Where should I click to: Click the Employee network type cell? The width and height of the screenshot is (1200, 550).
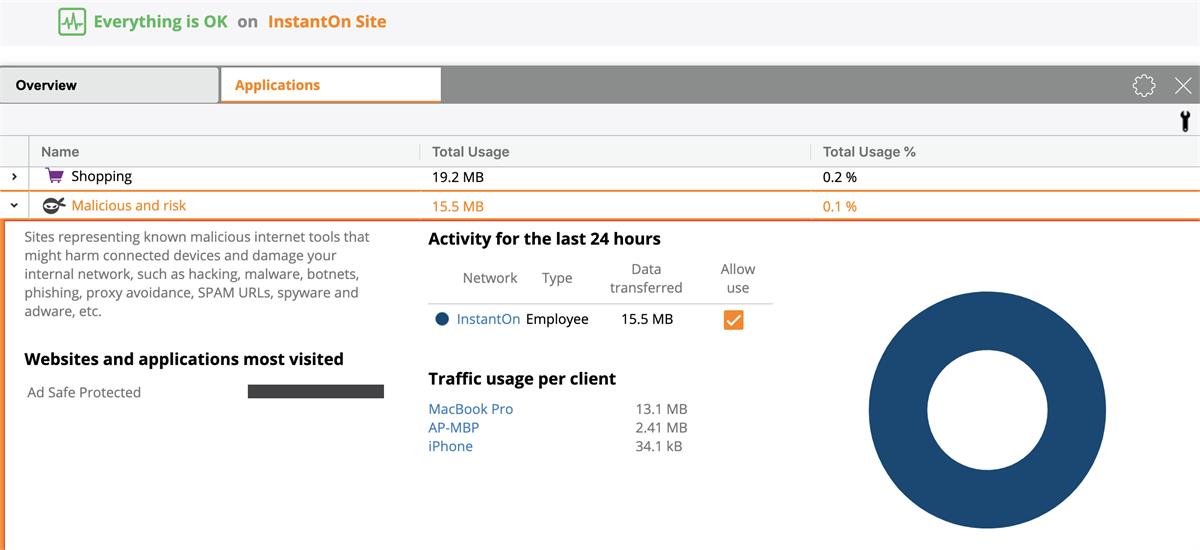(557, 319)
